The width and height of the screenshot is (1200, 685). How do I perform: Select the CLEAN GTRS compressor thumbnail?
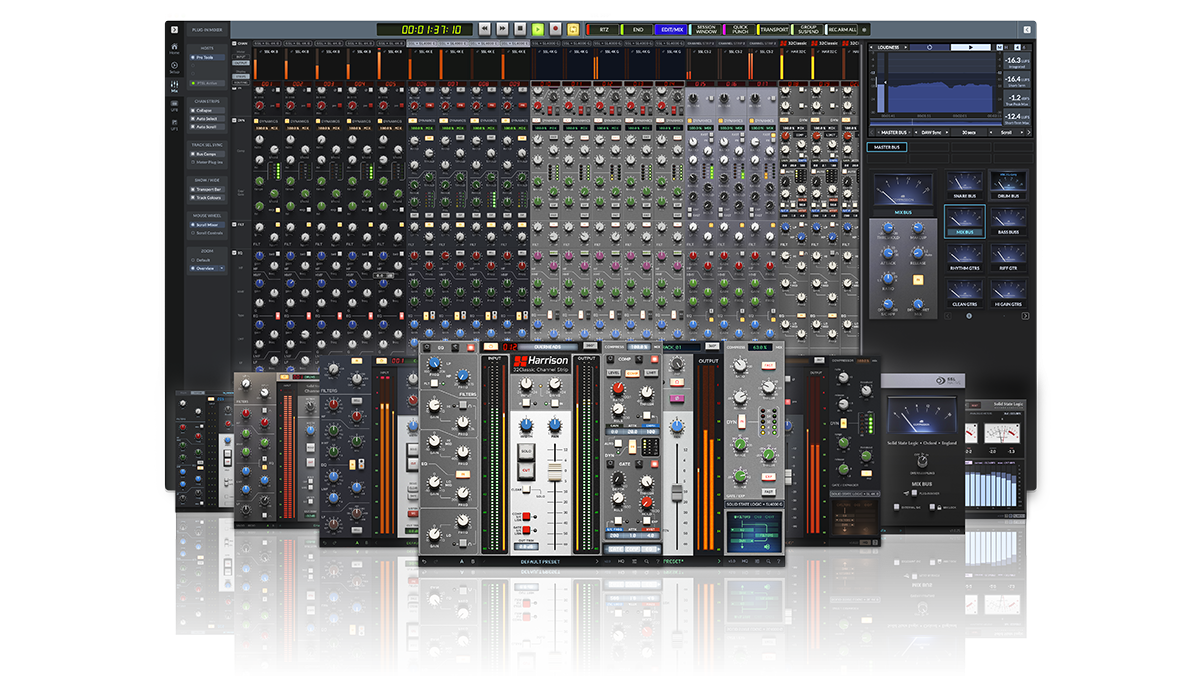click(x=965, y=292)
